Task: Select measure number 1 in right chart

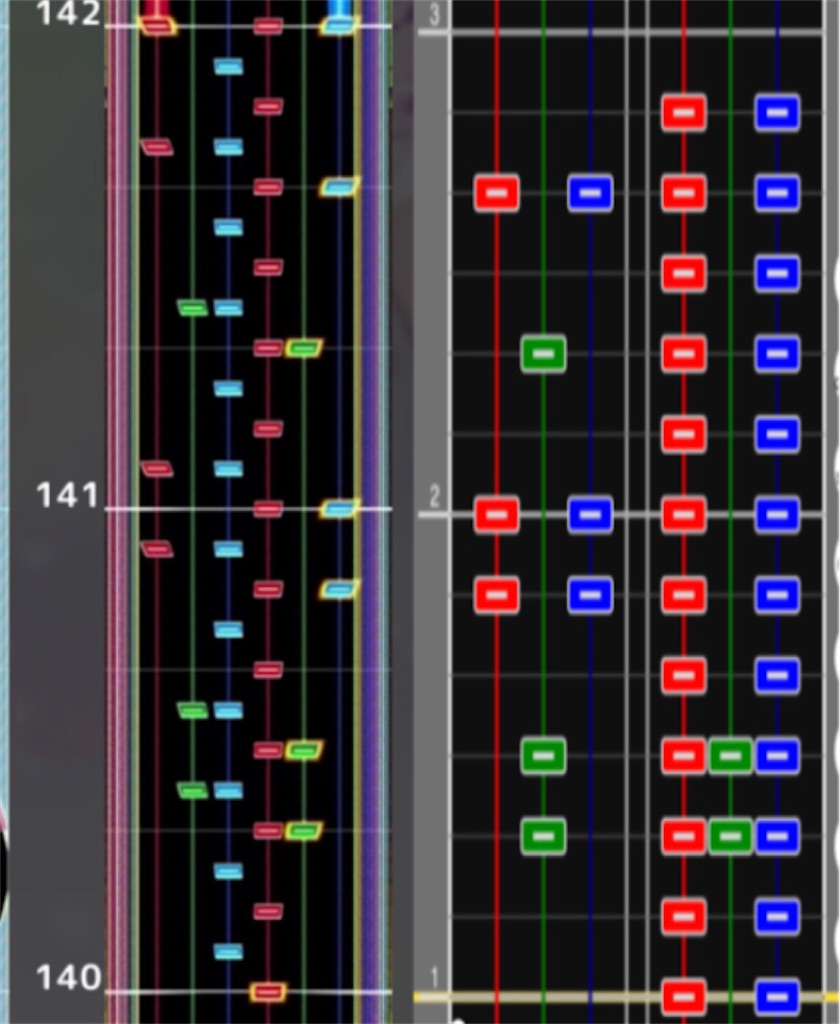Action: click(434, 978)
